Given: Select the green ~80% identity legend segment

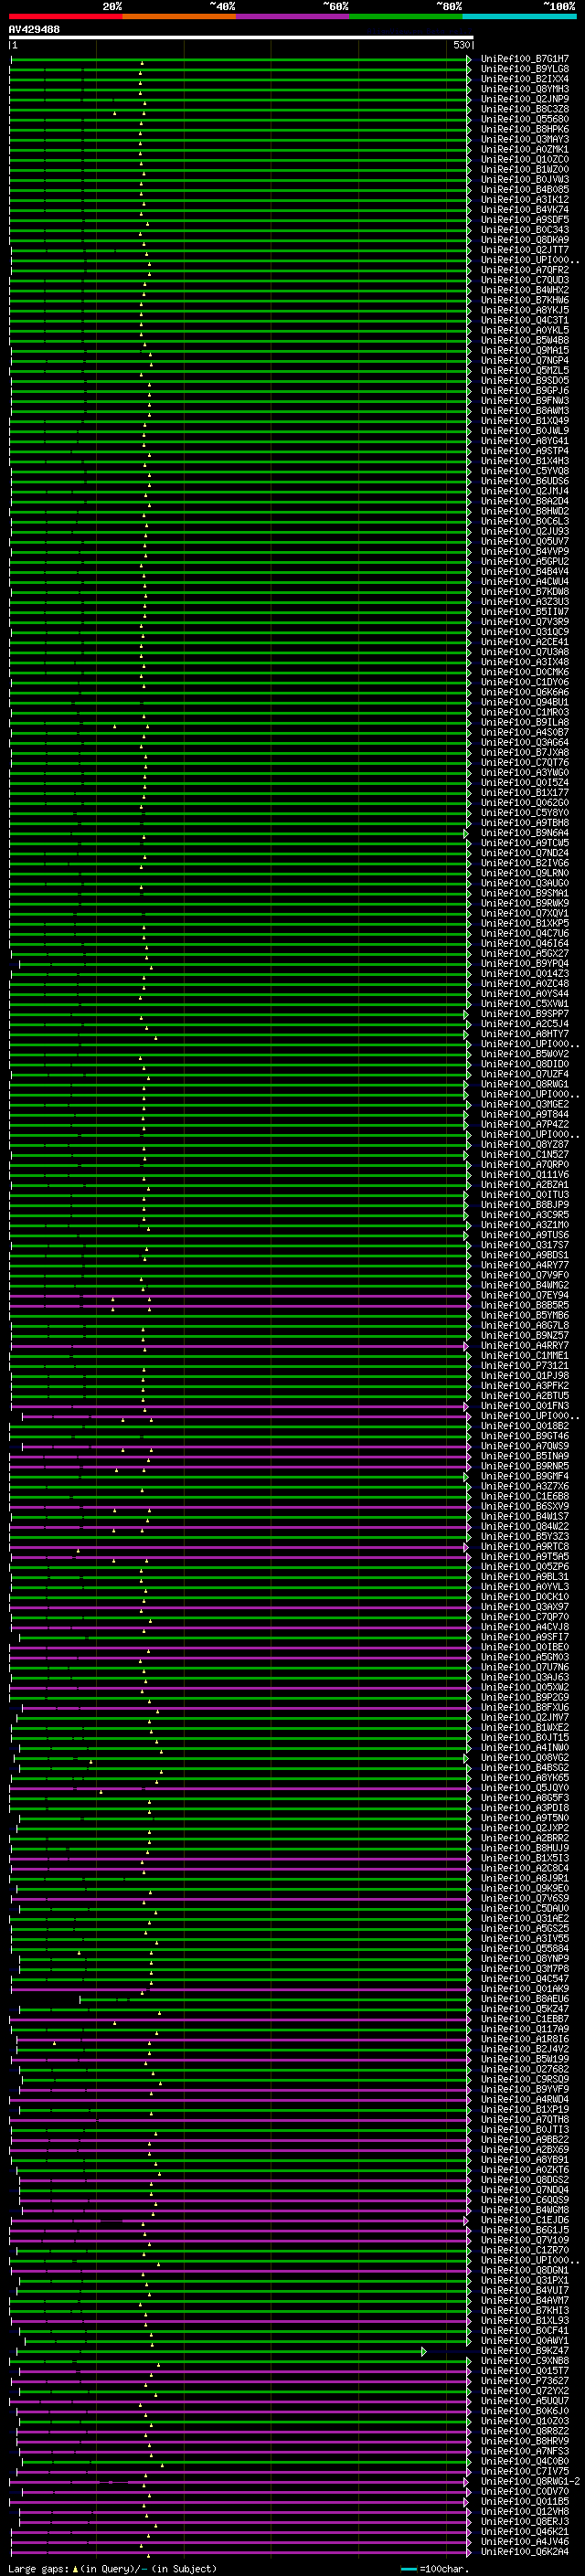Looking at the screenshot, I should 406,16.
